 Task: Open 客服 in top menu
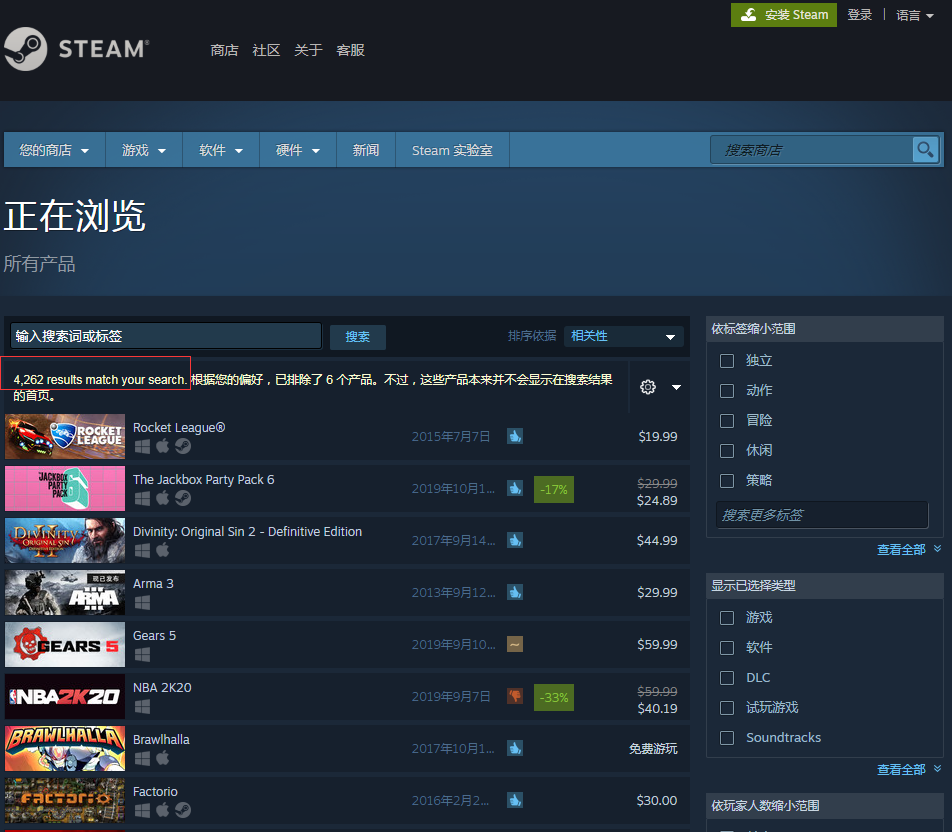coord(350,50)
